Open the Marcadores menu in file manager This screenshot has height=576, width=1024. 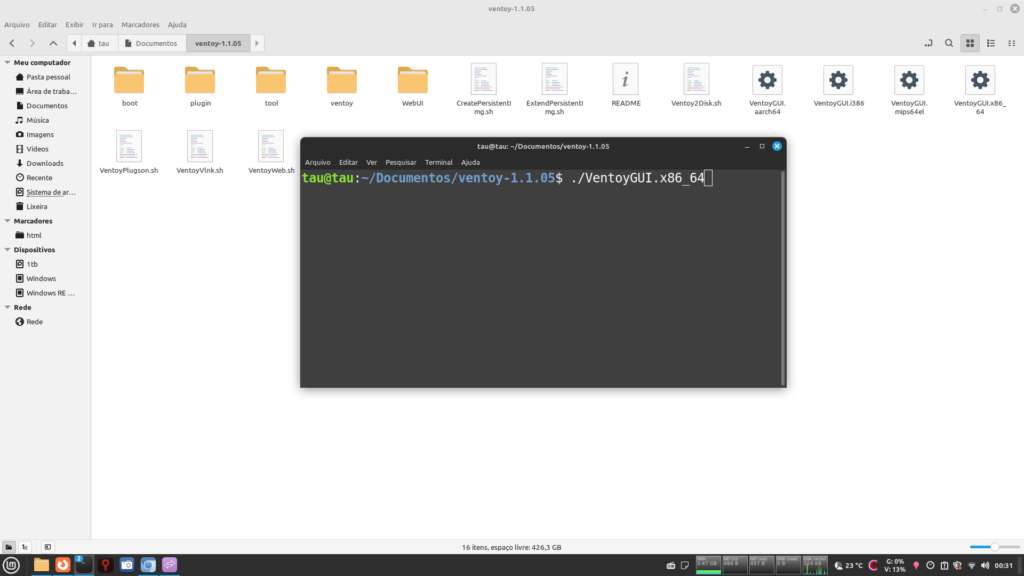140,24
